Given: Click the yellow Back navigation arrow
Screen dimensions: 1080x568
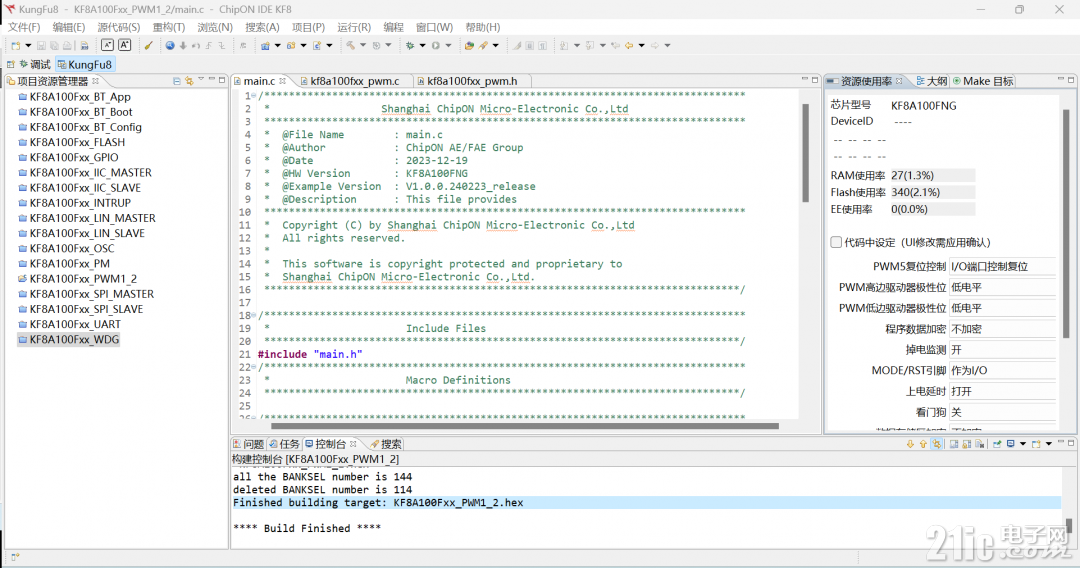Looking at the screenshot, I should 628,45.
